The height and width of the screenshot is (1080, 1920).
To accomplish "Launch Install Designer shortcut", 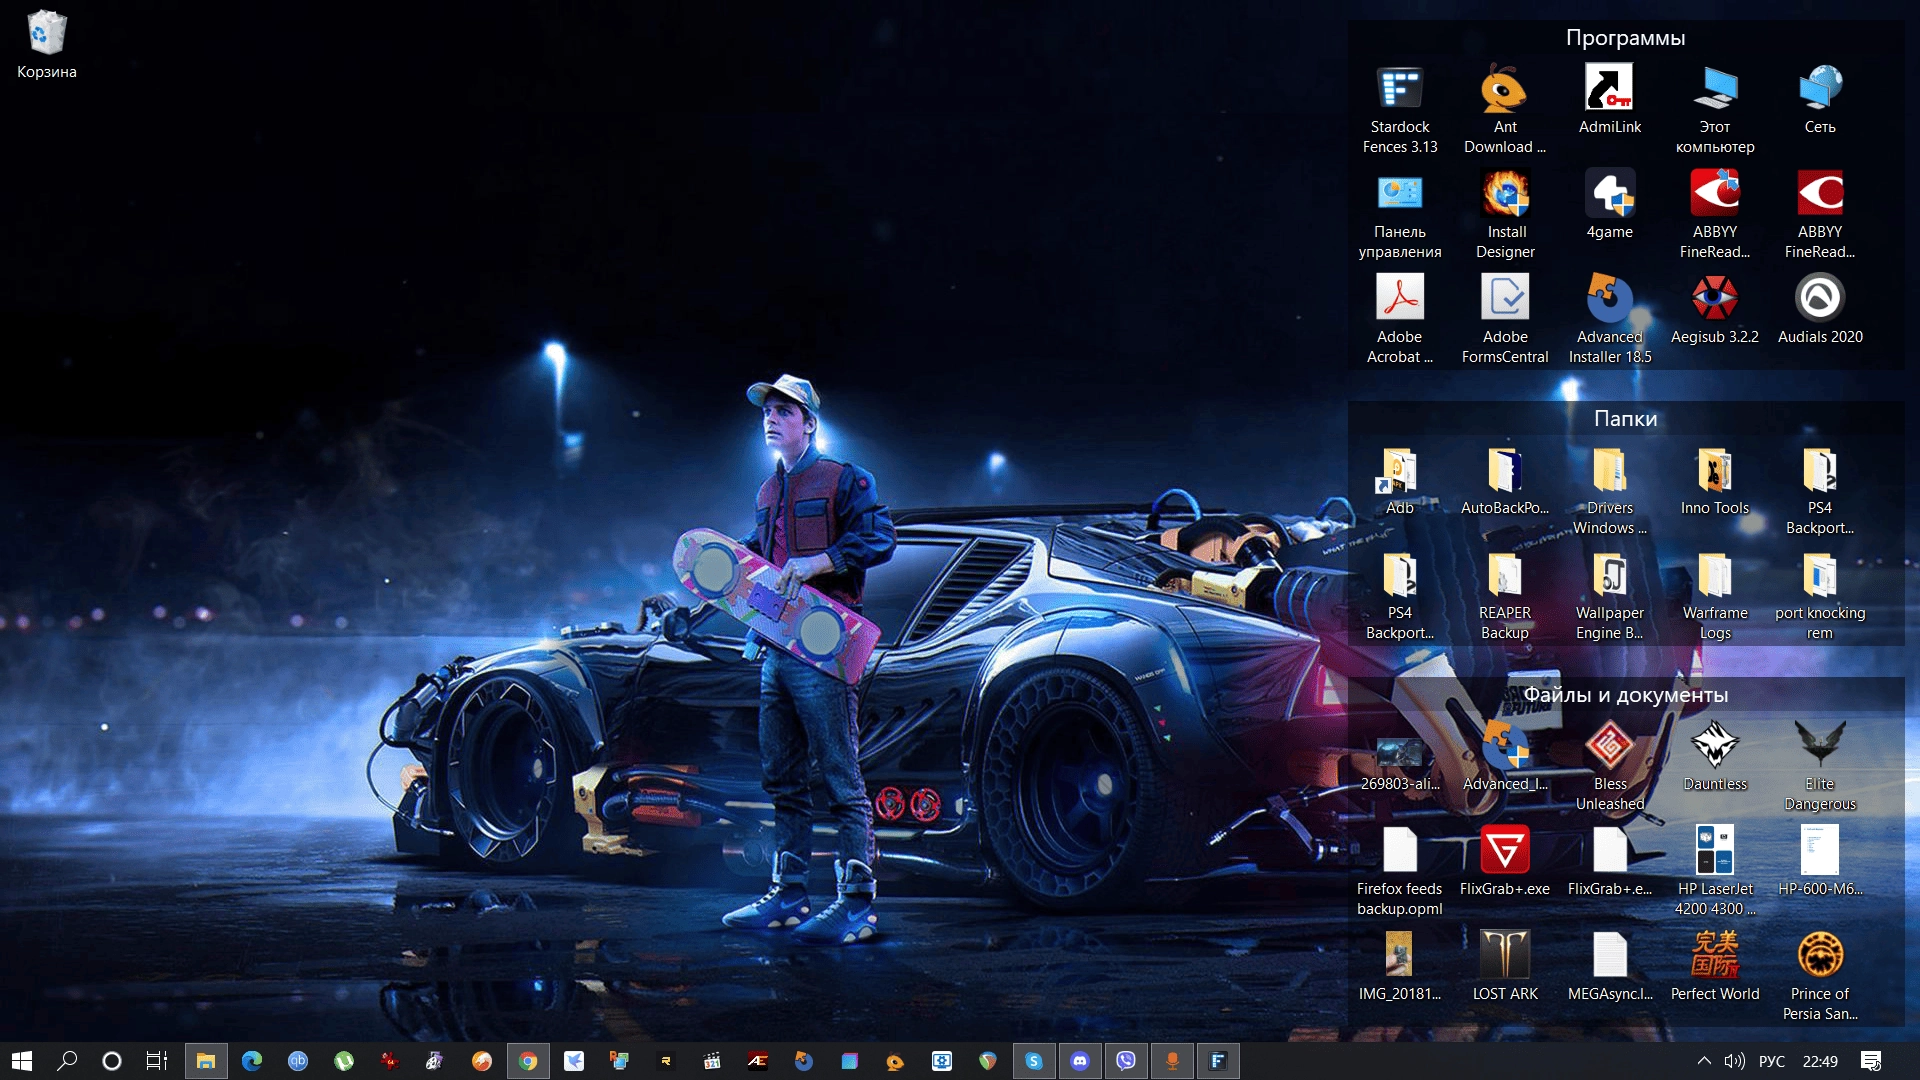I will [1505, 215].
